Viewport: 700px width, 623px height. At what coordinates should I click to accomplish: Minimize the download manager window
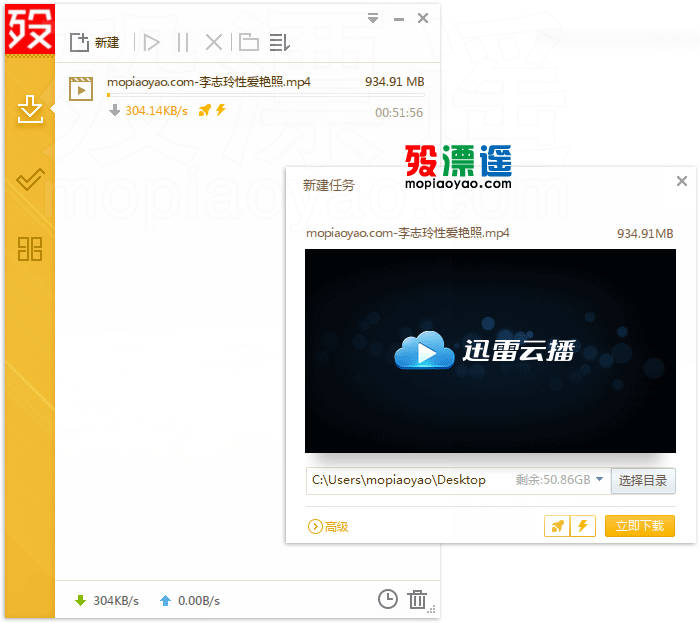click(399, 19)
